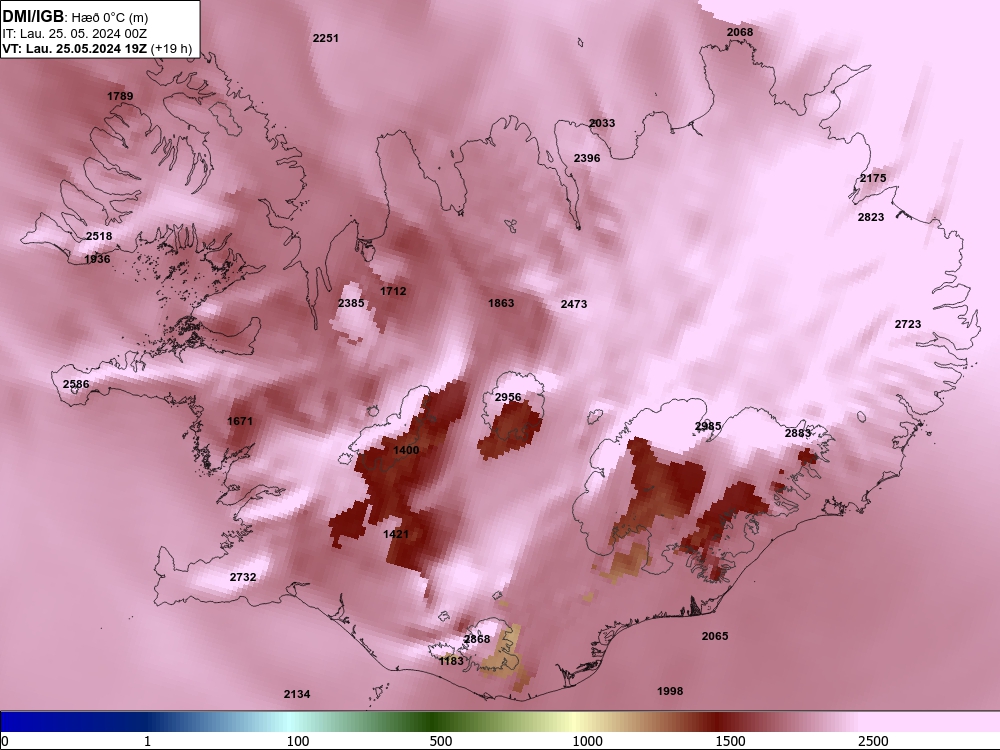1000x750 pixels.
Task: Click the value 2065 on the map
Action: tap(714, 636)
